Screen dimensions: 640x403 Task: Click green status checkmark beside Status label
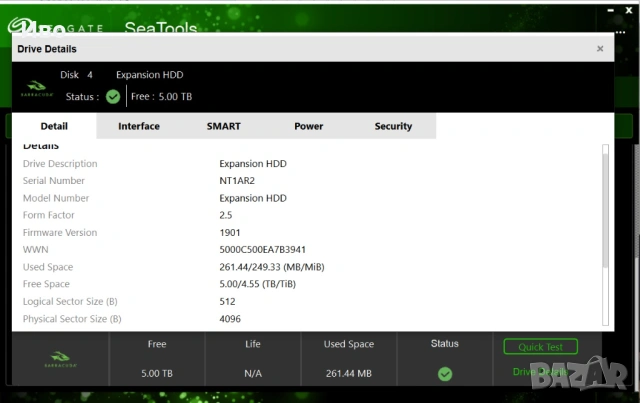click(113, 97)
